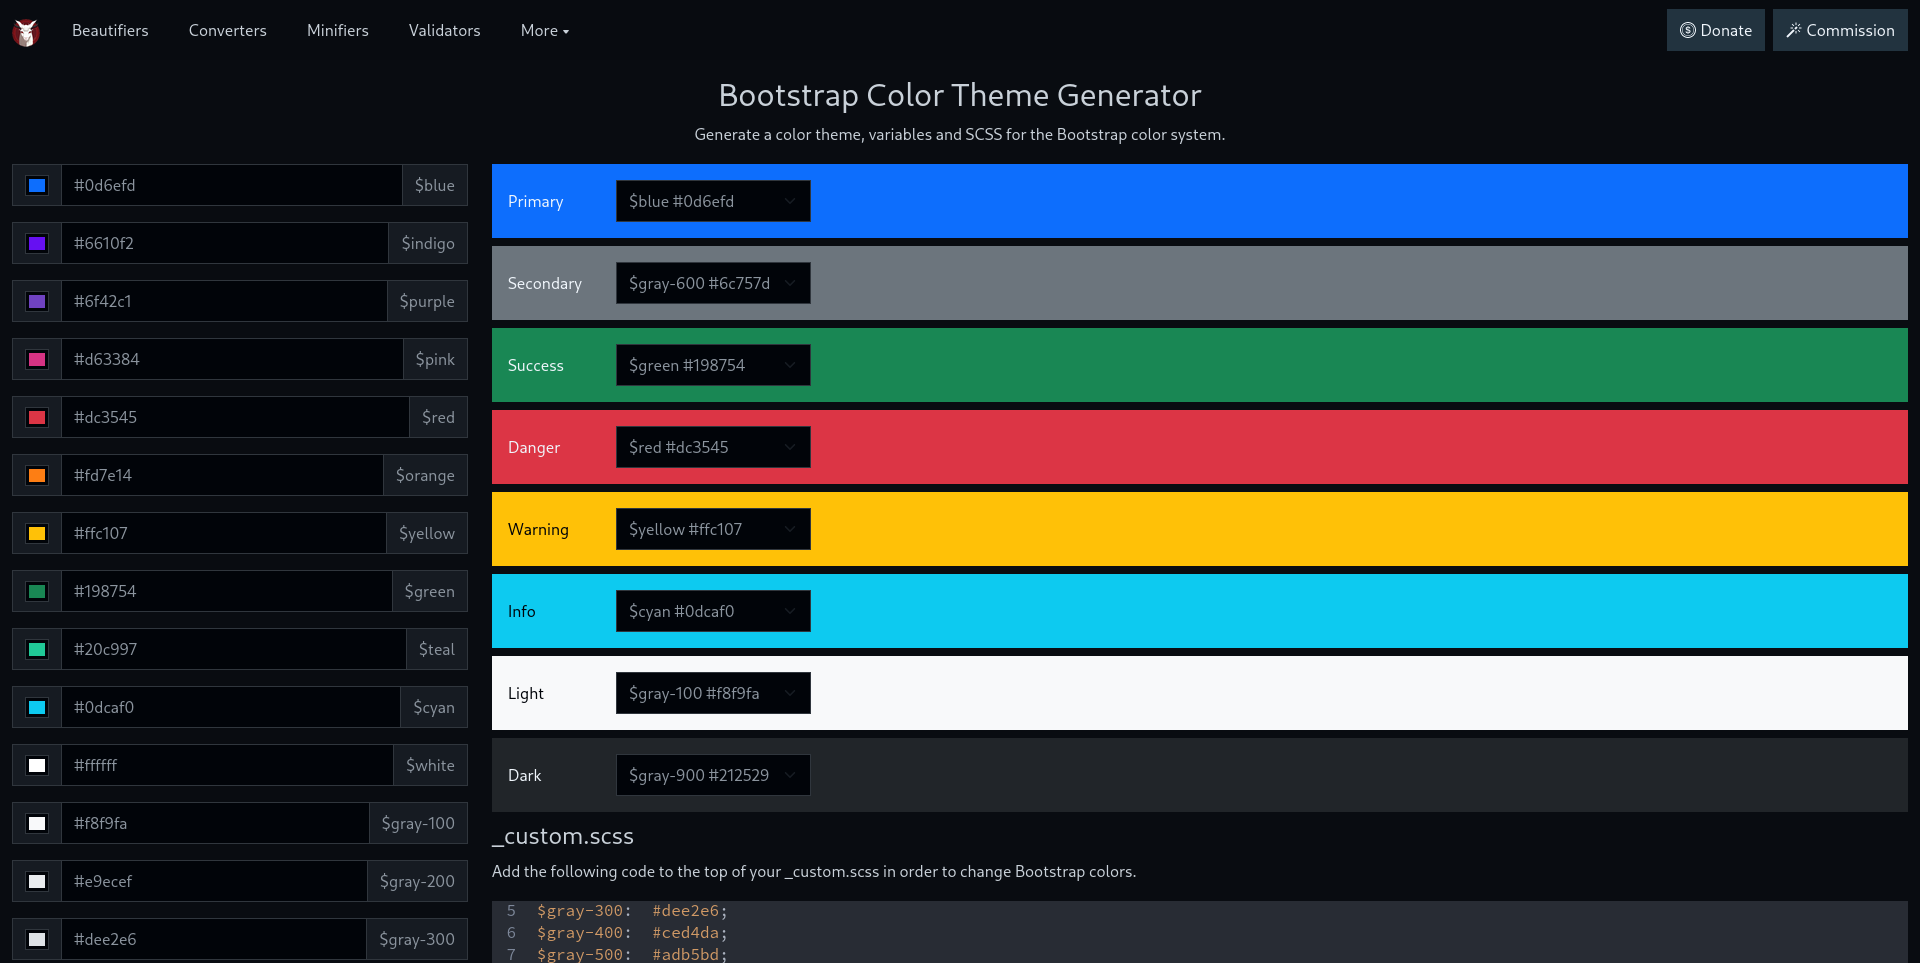Edit the #dee2e6 gray-300 hex field

(x=214, y=939)
